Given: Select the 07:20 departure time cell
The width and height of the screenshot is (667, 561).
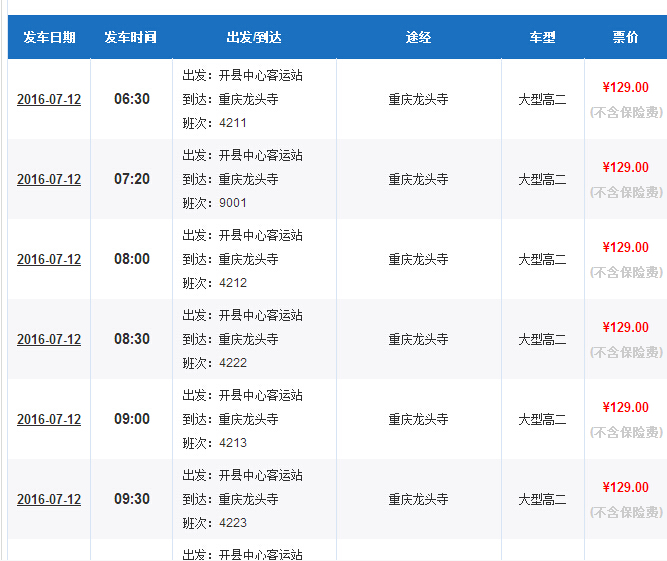Looking at the screenshot, I should 132,179.
